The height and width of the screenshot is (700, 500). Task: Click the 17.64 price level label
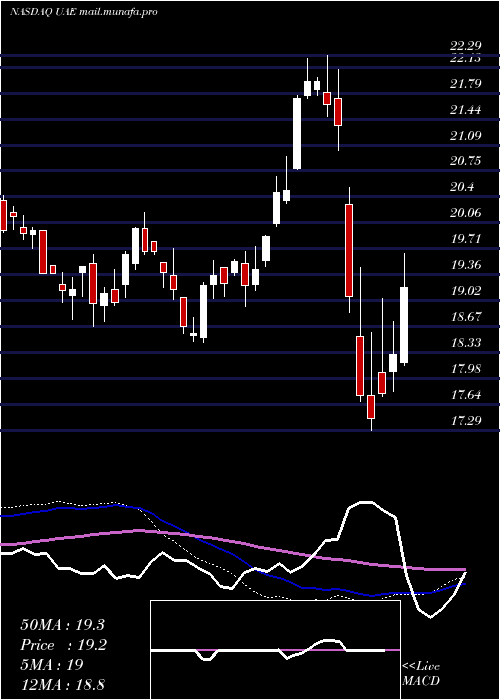(466, 394)
